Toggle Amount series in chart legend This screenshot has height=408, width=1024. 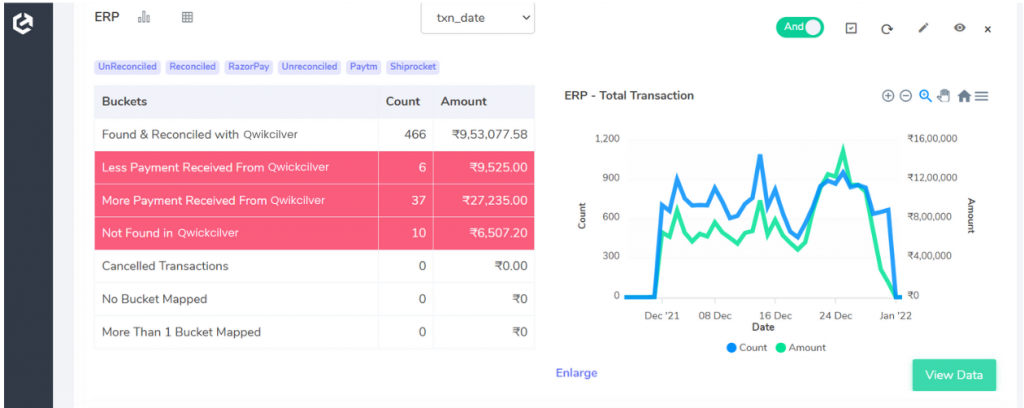click(x=801, y=348)
